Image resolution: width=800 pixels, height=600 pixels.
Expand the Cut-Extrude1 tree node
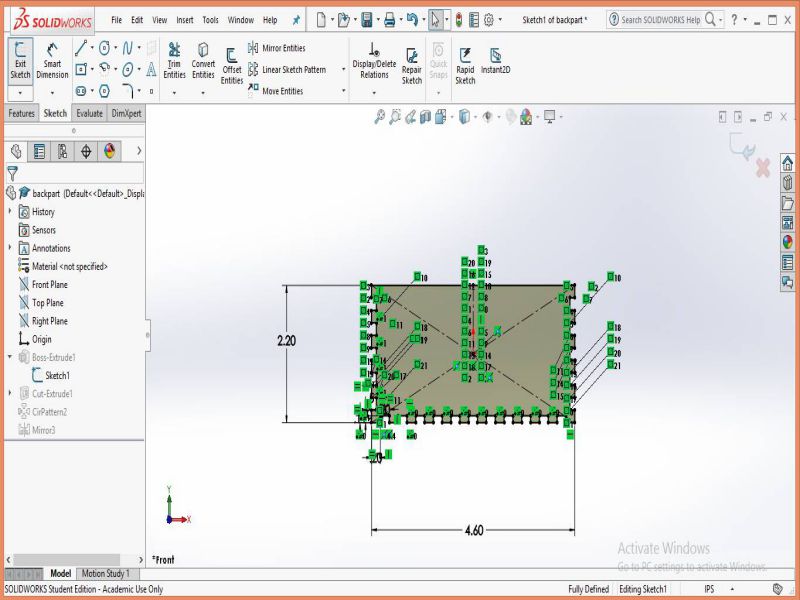click(x=9, y=393)
